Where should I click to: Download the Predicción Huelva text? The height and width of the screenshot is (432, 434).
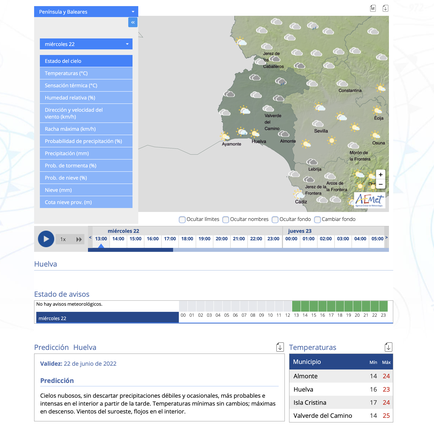pyautogui.click(x=280, y=347)
